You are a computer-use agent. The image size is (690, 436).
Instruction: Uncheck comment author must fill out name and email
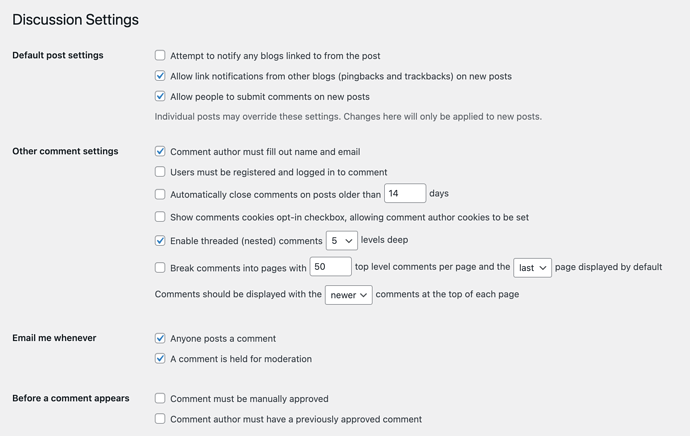(x=160, y=152)
